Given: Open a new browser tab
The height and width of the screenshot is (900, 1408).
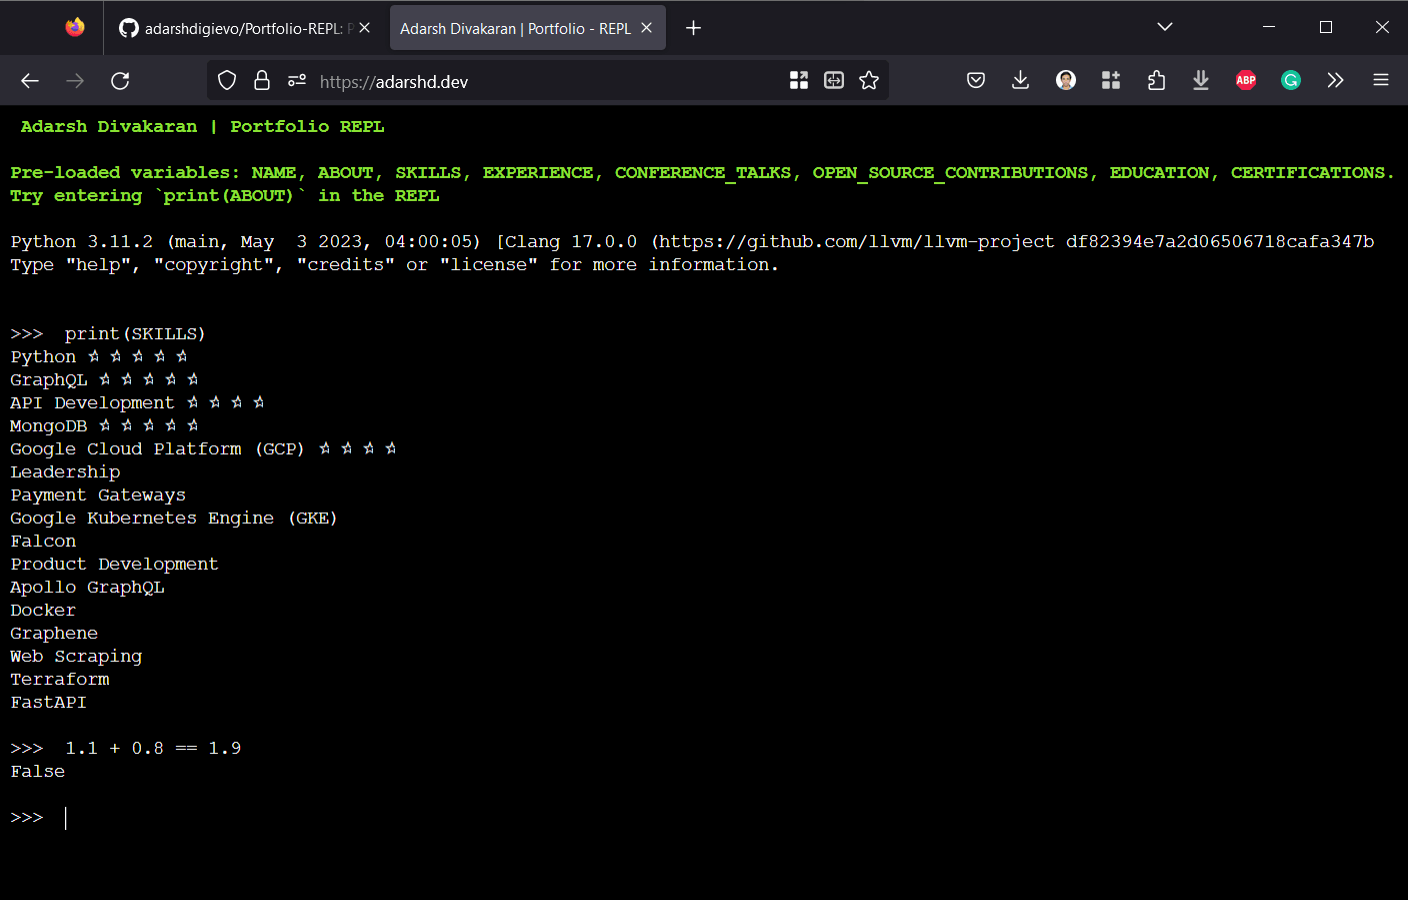Looking at the screenshot, I should [693, 28].
